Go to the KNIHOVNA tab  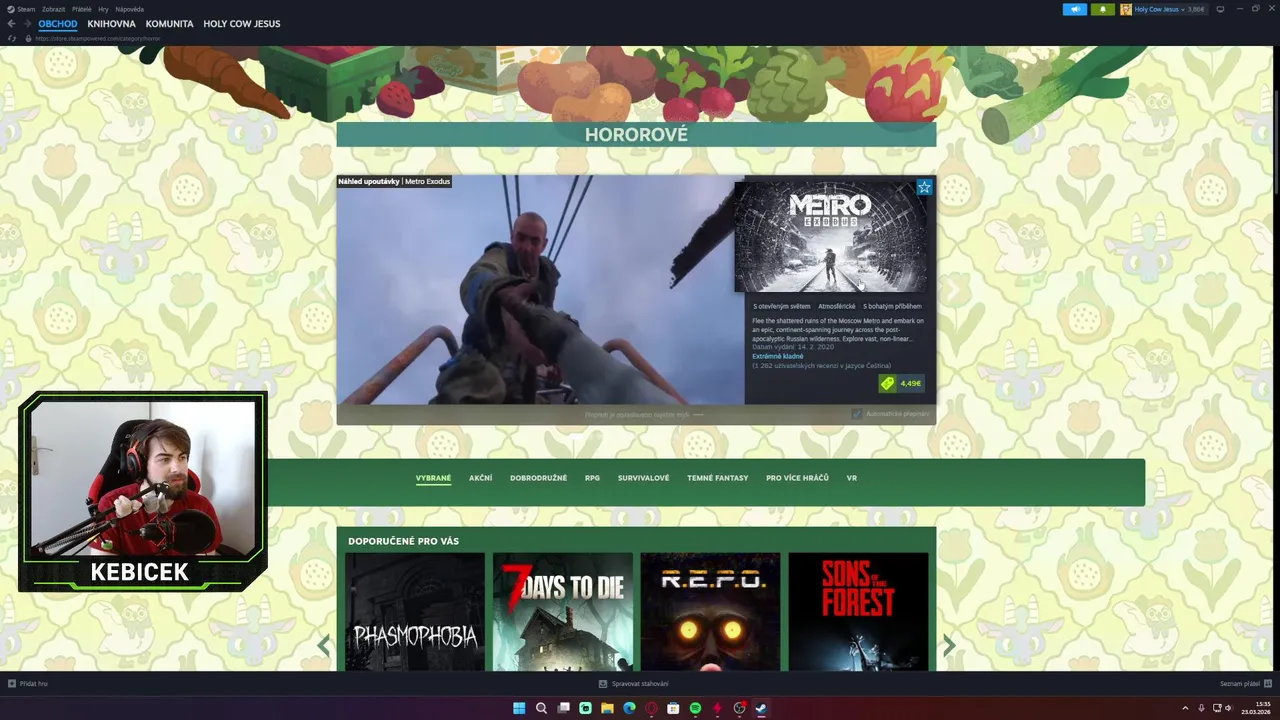[111, 24]
